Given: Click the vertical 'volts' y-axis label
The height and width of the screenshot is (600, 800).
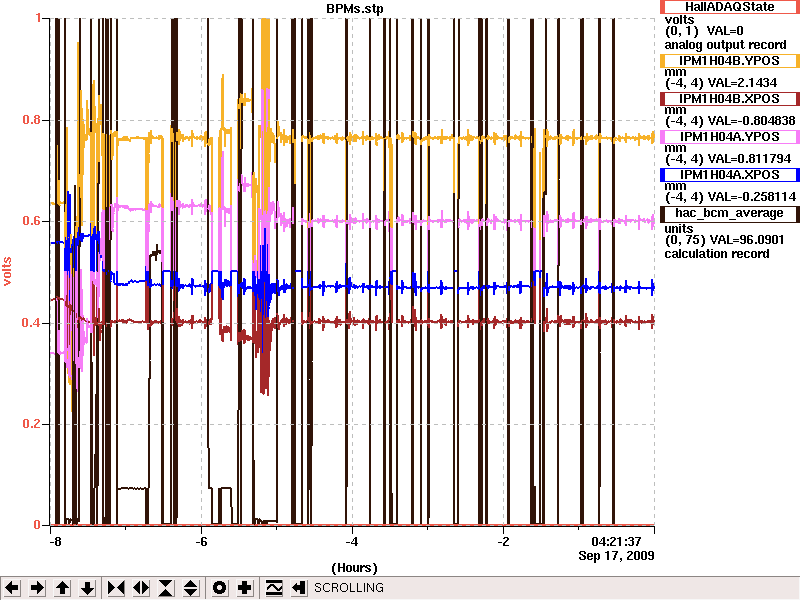Looking at the screenshot, I should point(7,271).
